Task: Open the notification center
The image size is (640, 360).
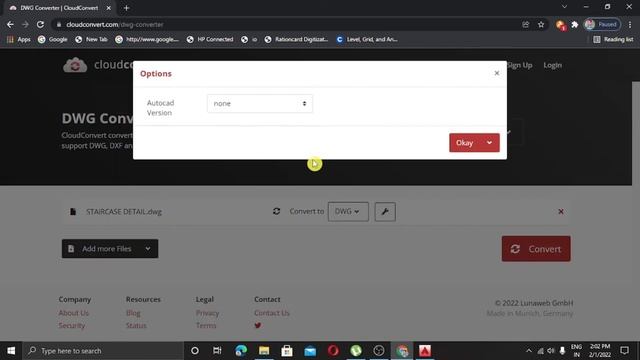Action: pyautogui.click(x=624, y=351)
